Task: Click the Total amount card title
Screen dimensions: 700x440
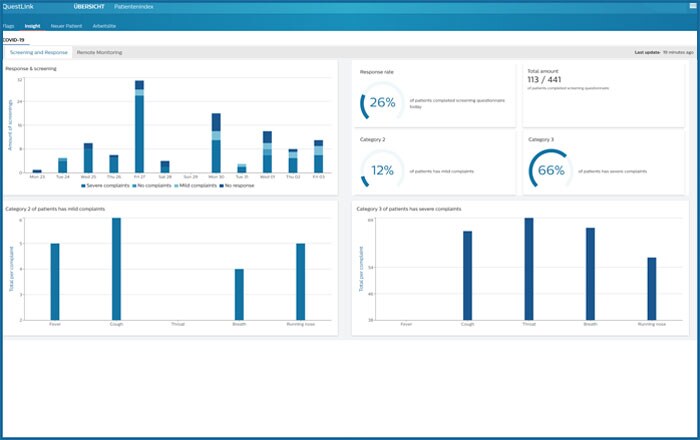Action: point(543,71)
